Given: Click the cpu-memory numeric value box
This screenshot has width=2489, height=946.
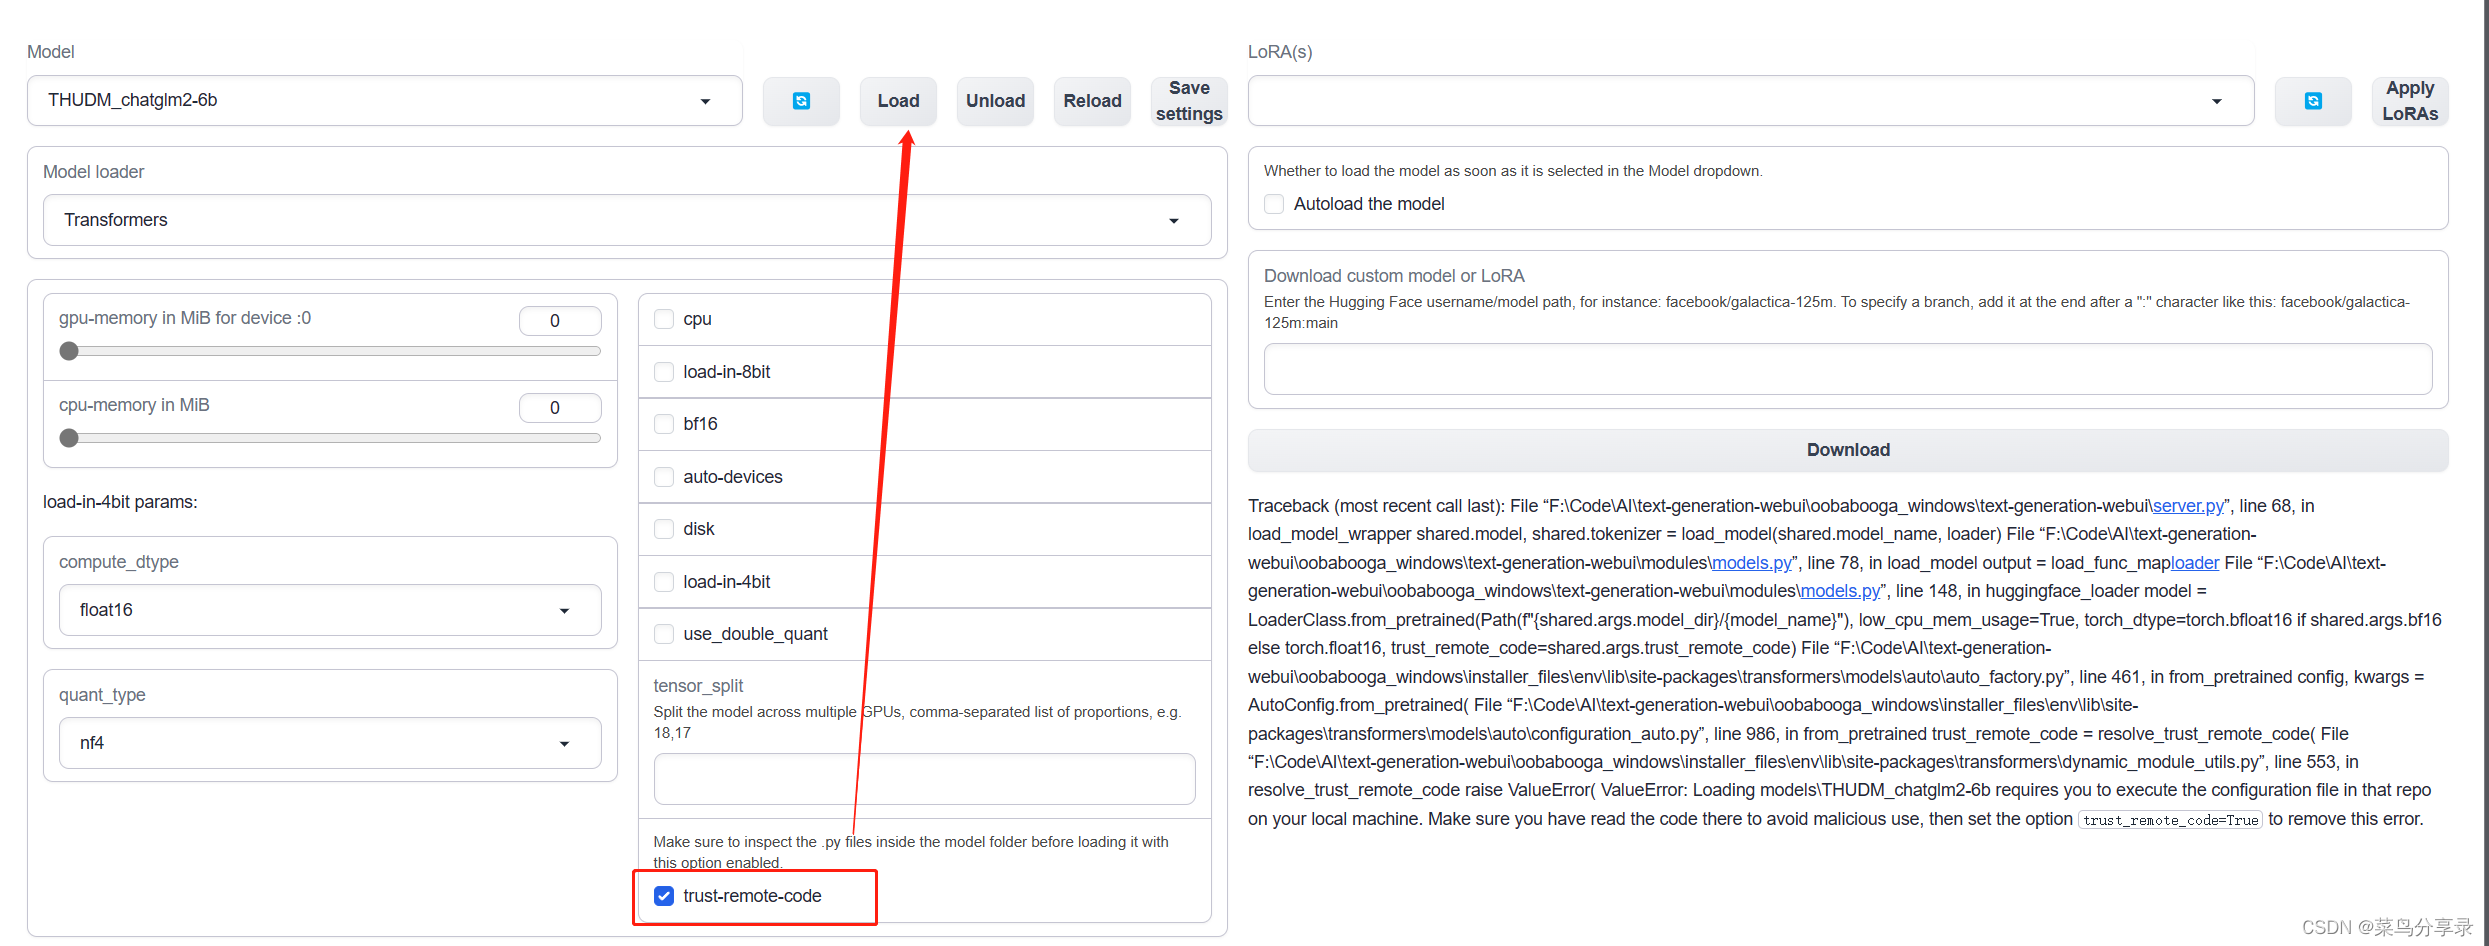Looking at the screenshot, I should [x=560, y=408].
